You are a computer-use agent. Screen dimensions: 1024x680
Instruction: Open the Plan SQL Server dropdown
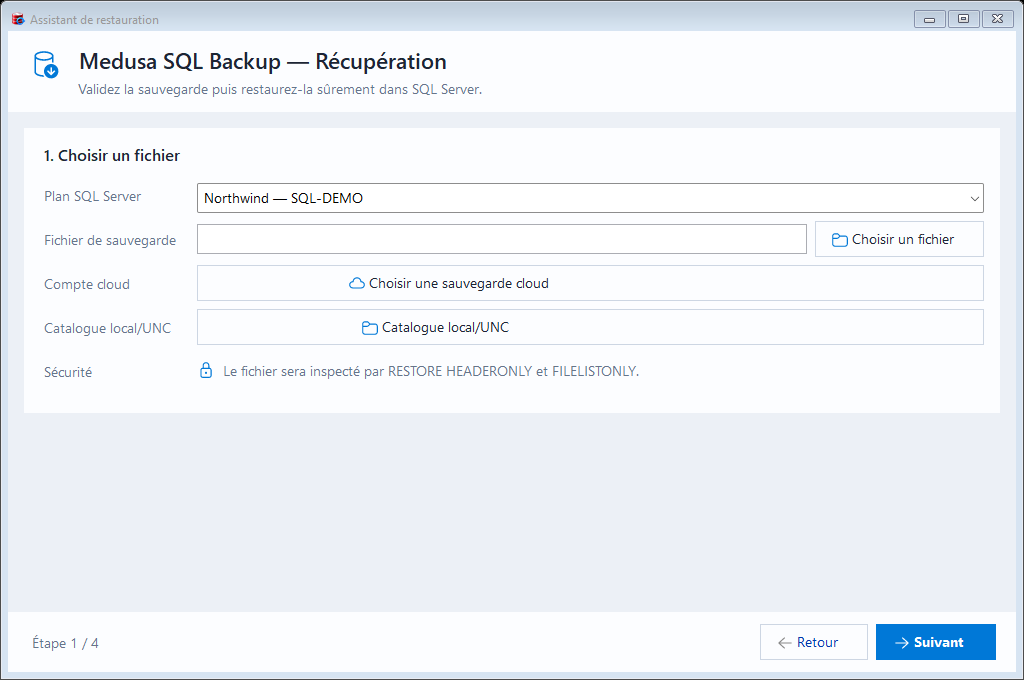(590, 198)
